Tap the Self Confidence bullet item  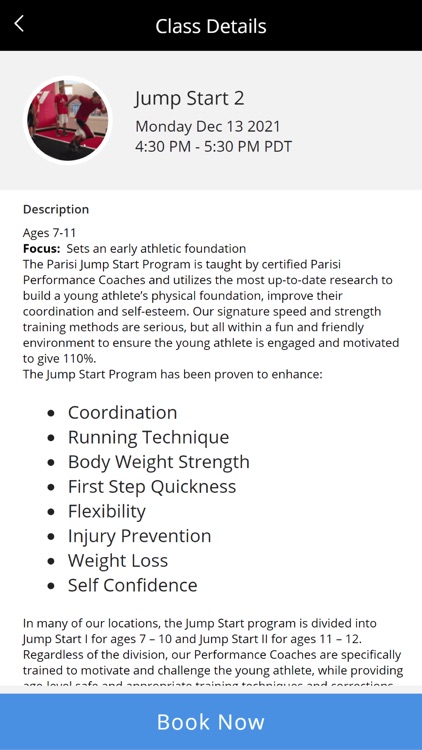point(133,585)
